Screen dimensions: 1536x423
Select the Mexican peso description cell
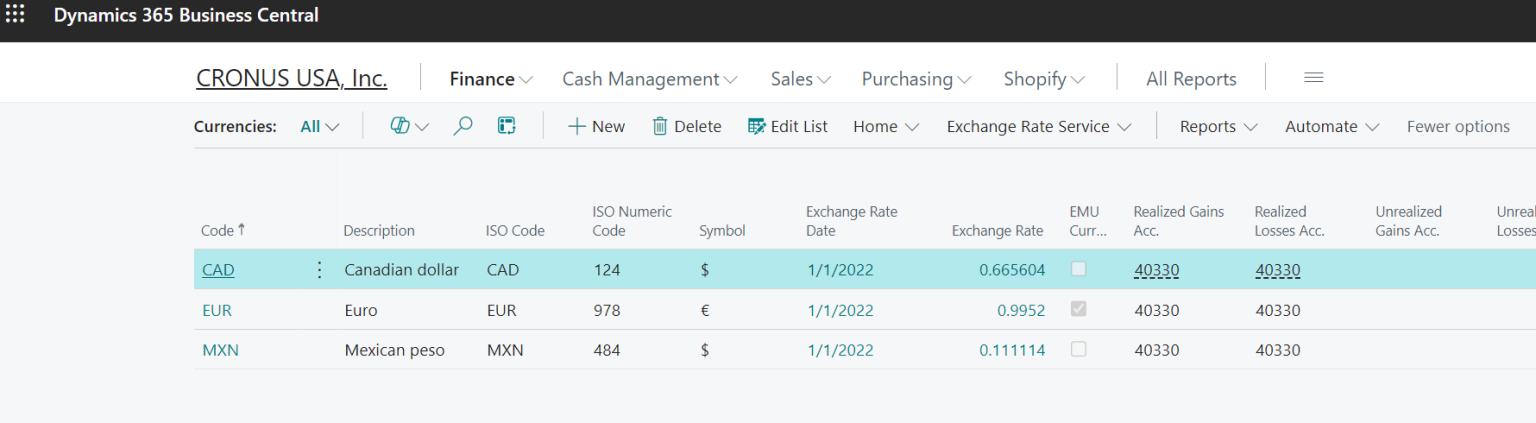pyautogui.click(x=395, y=350)
